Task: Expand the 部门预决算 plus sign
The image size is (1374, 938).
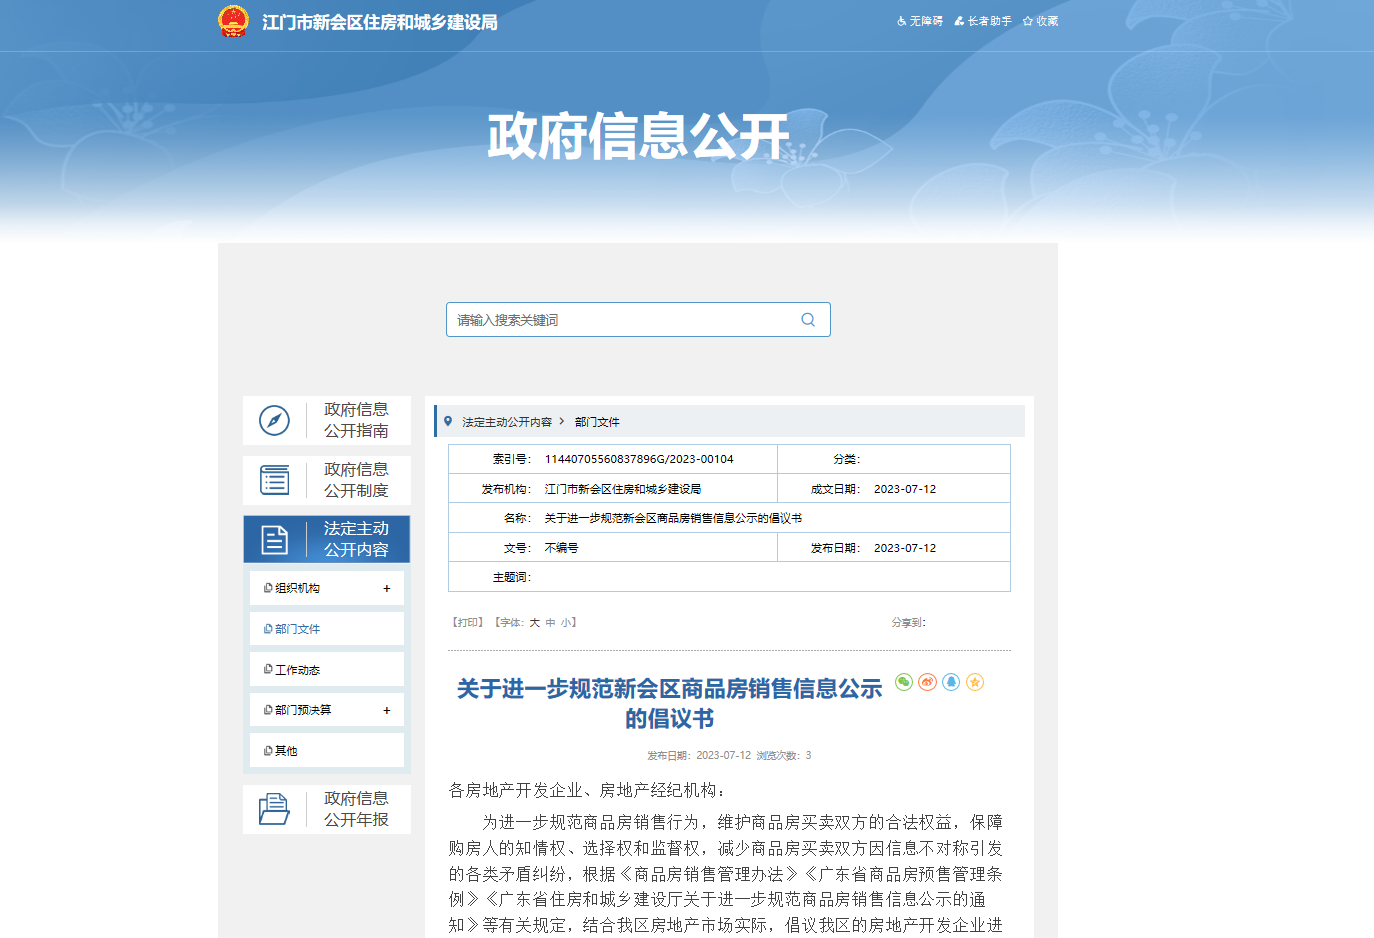Action: click(387, 710)
